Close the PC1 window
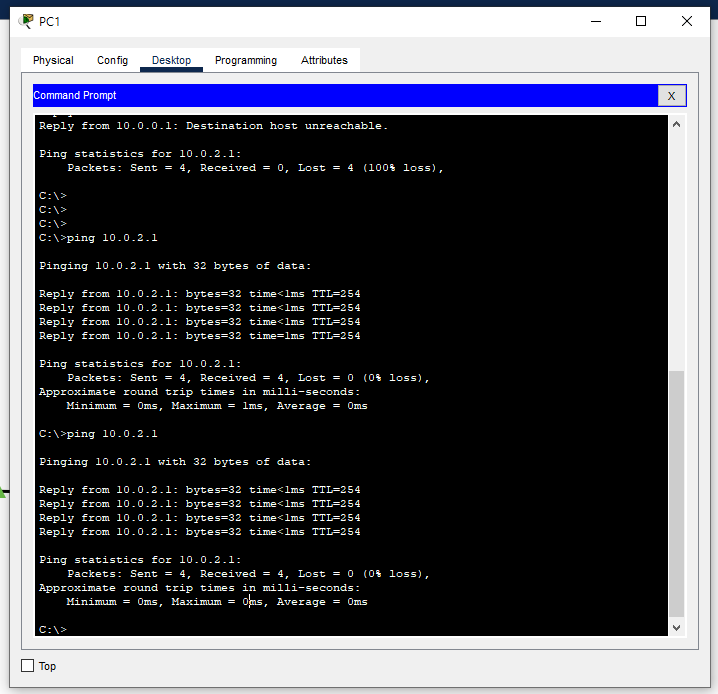This screenshot has width=718, height=694. 686,21
